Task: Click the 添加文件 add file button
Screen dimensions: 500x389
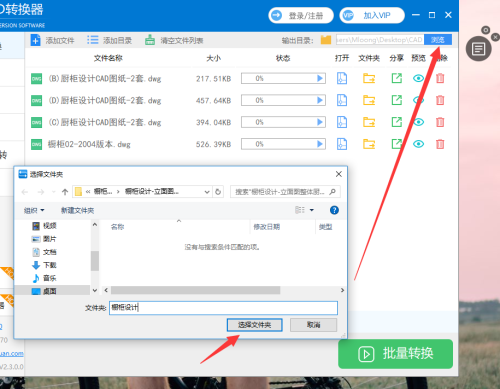Action: point(52,40)
